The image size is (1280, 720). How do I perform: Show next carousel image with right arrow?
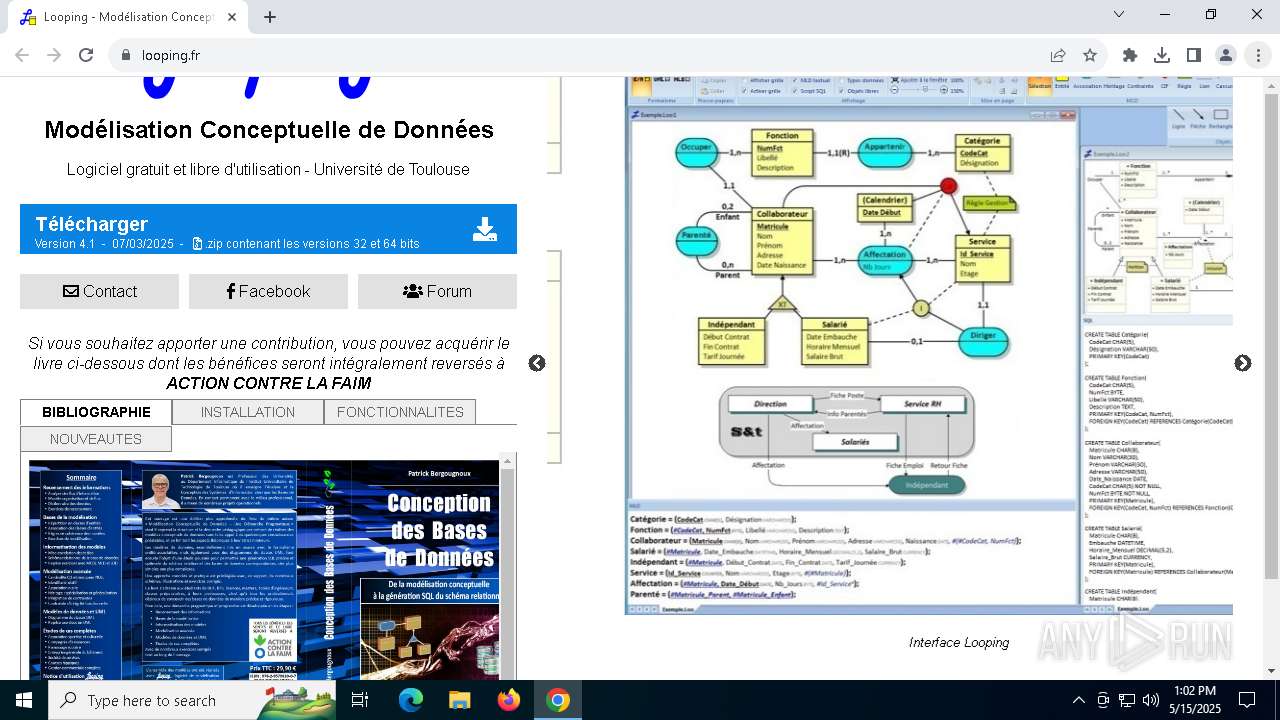1242,363
